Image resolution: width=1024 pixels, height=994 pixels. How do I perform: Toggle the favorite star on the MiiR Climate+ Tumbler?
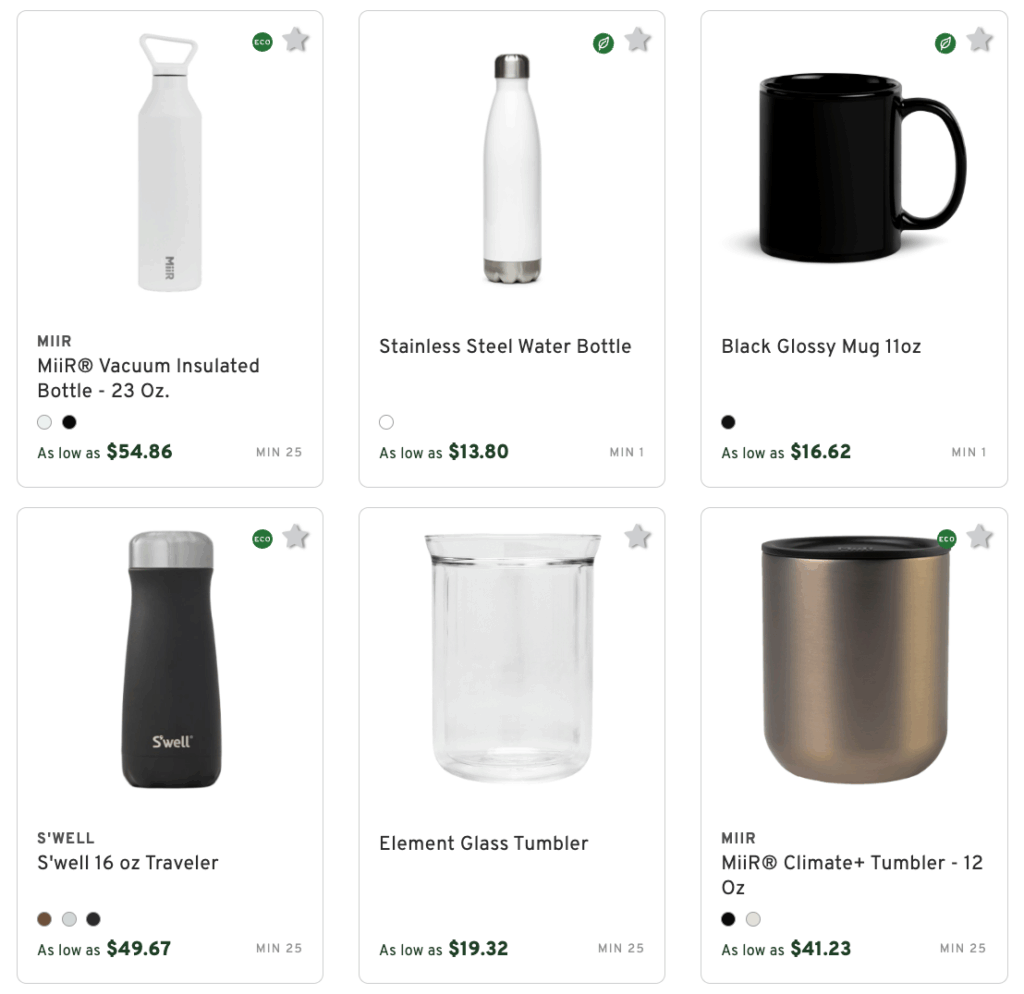point(980,537)
